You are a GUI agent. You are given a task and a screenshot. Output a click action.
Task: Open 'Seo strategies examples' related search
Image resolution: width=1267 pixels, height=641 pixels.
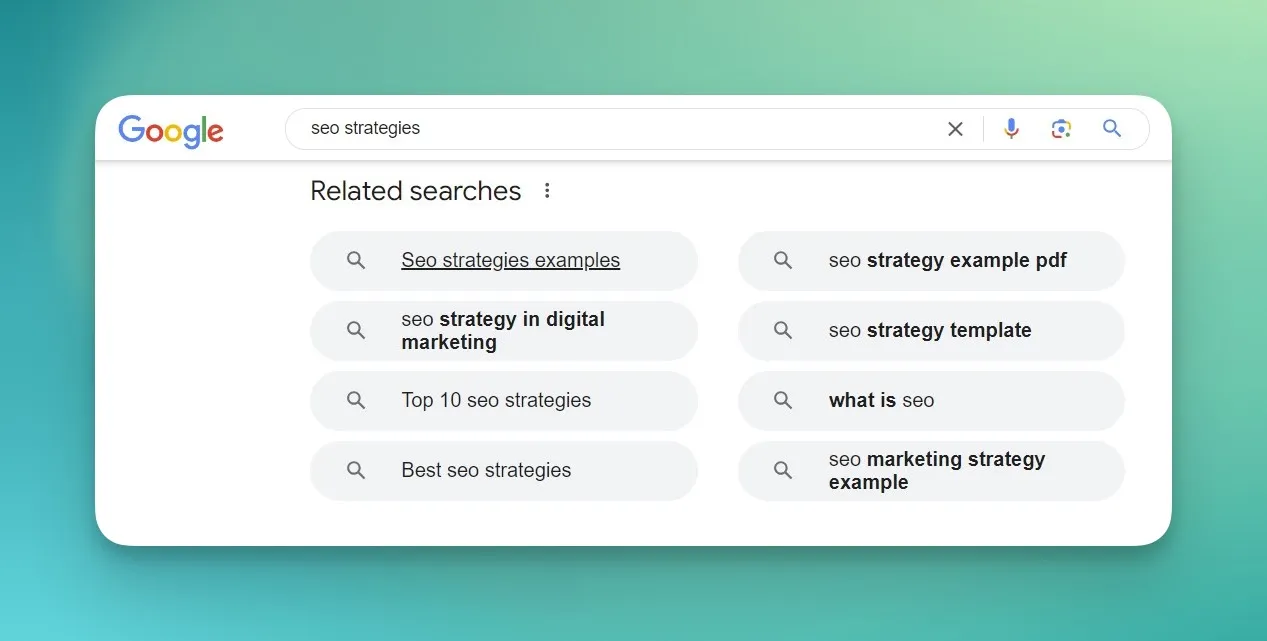point(504,261)
